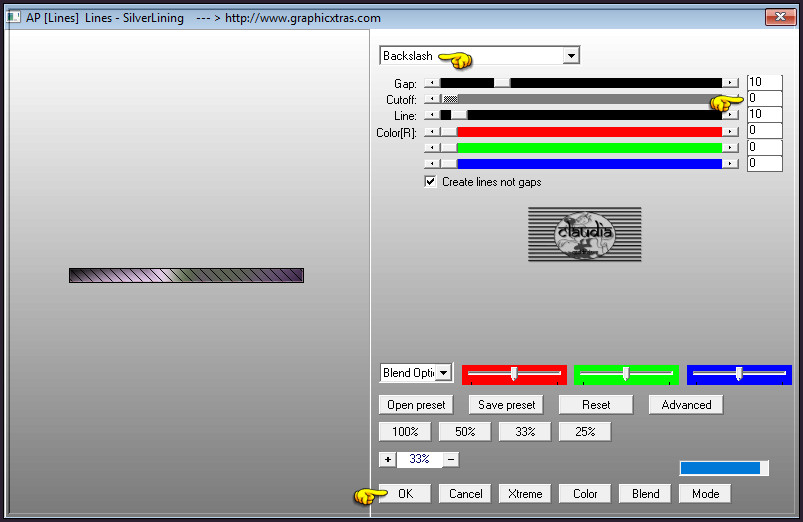
Task: Set preview zoom to 100%
Action: [x=405, y=431]
